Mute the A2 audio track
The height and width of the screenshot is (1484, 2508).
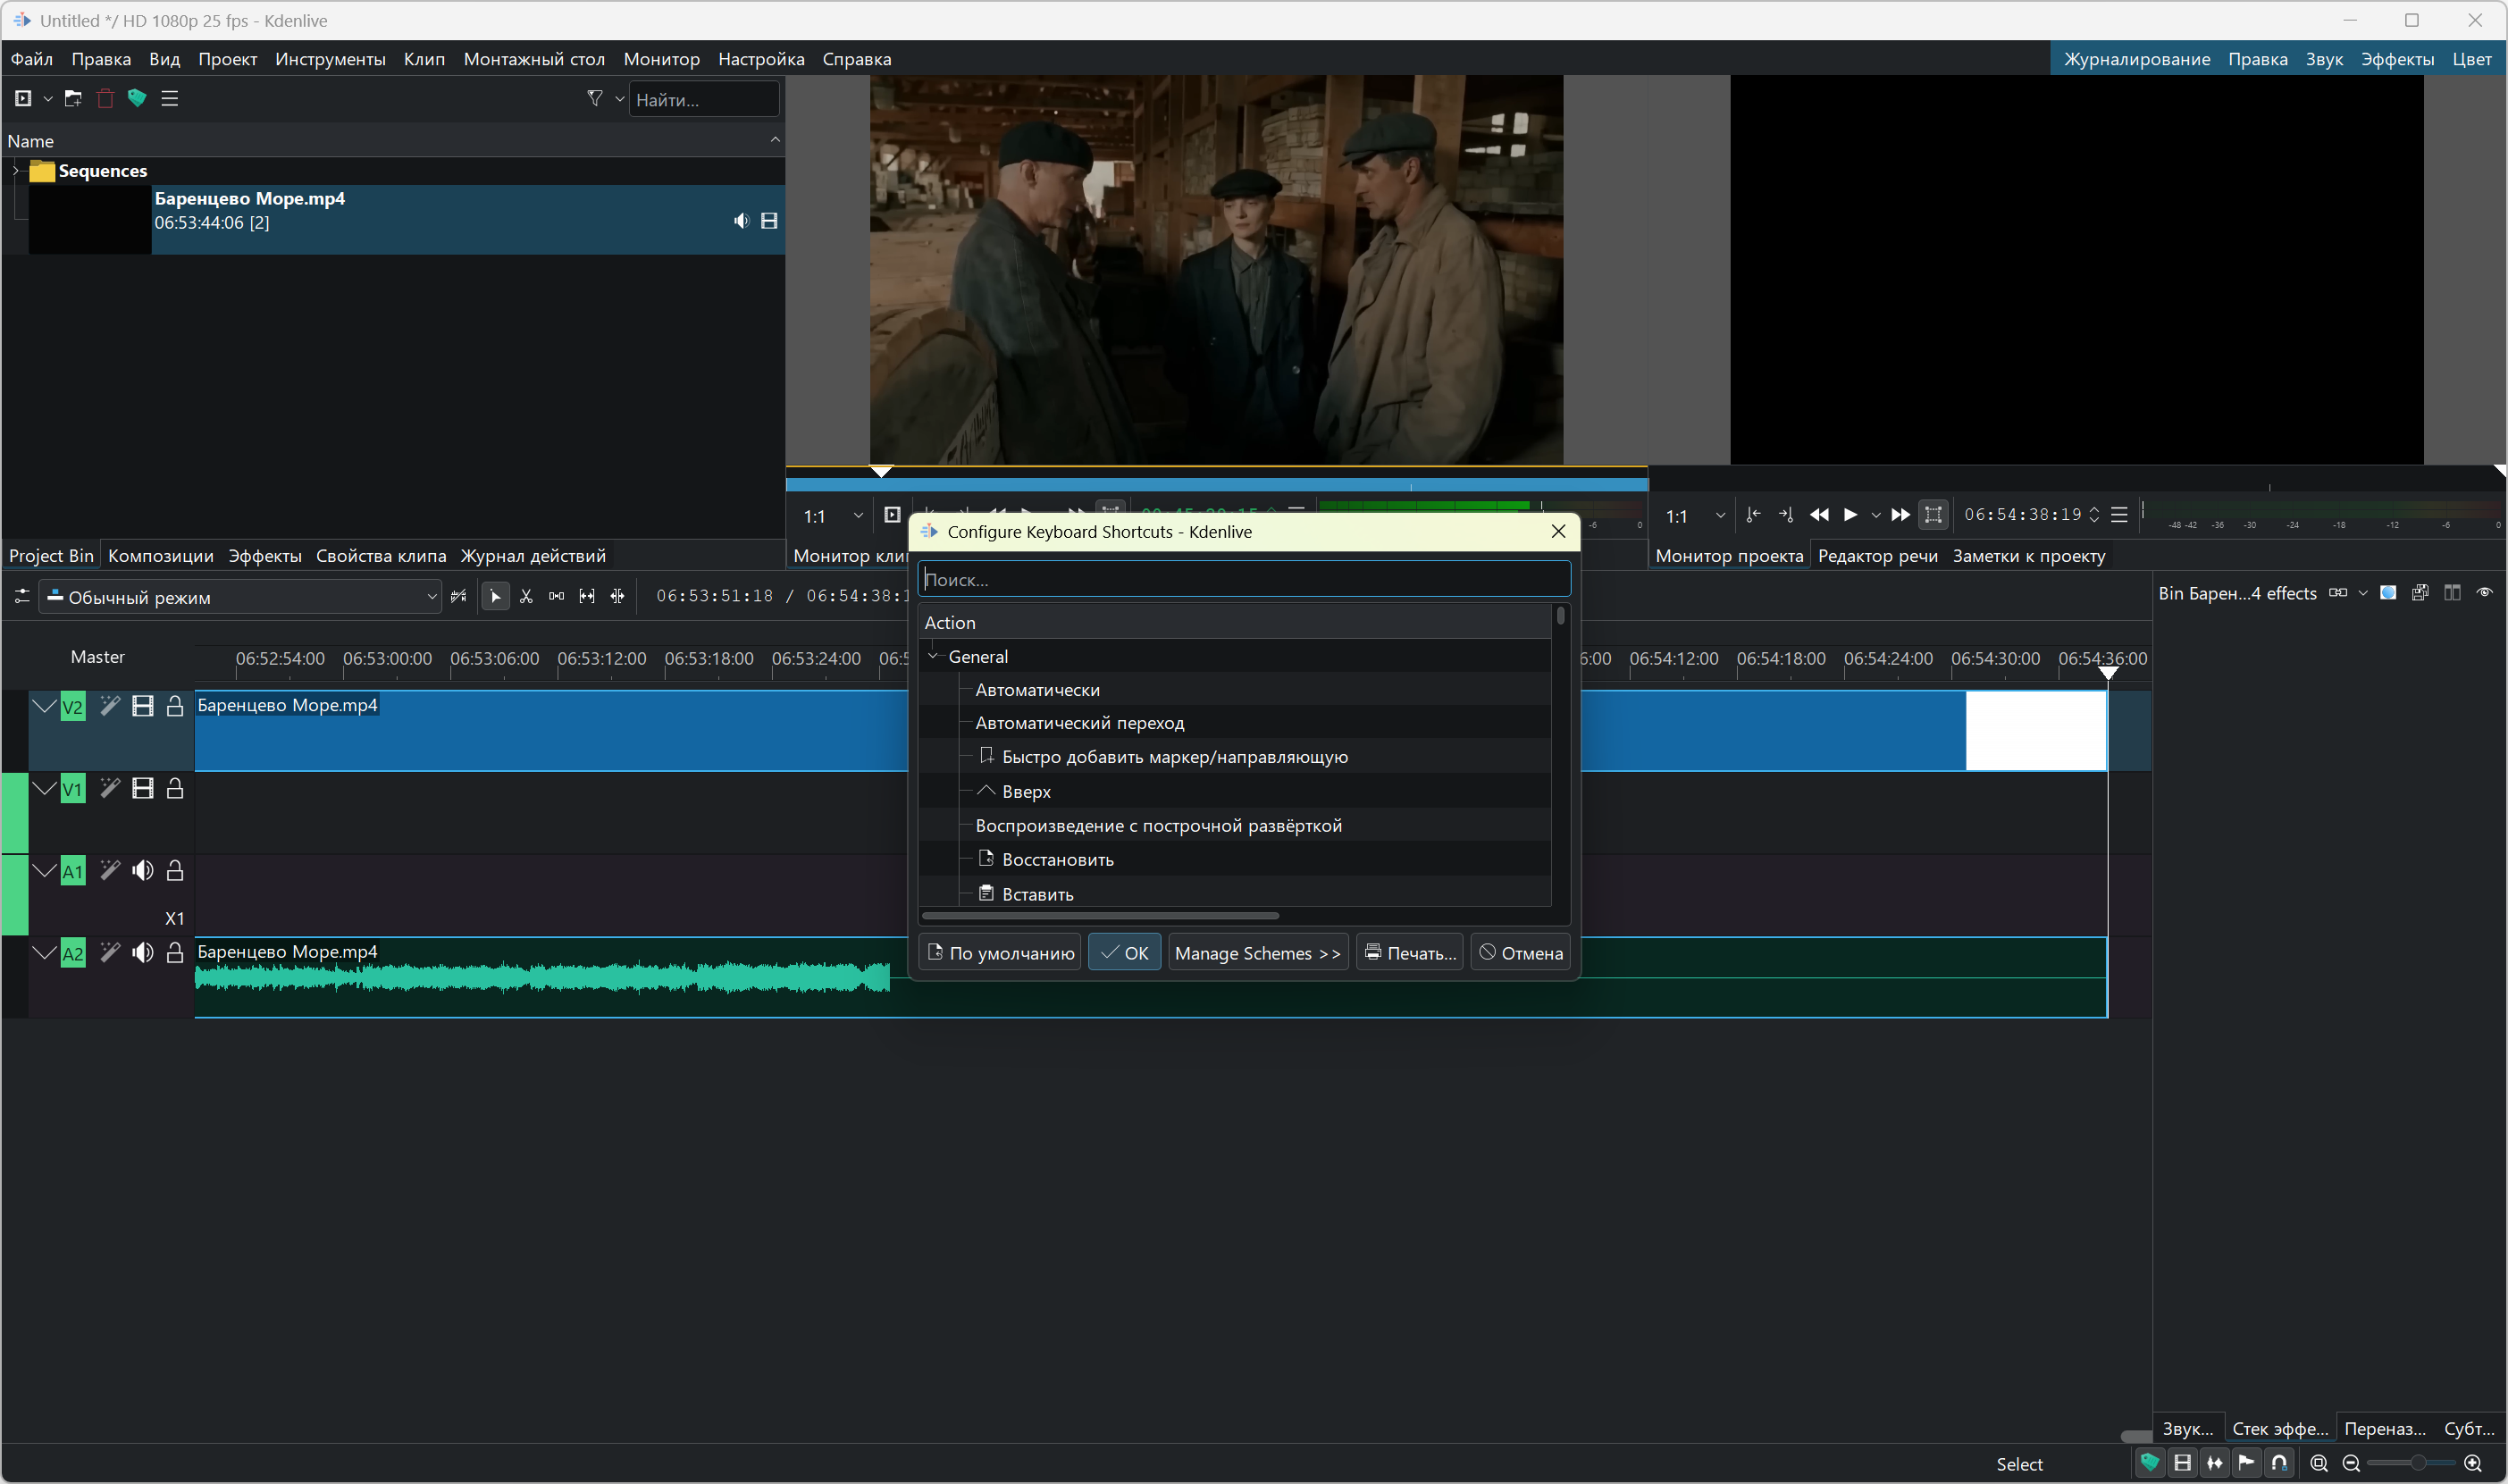(x=143, y=953)
